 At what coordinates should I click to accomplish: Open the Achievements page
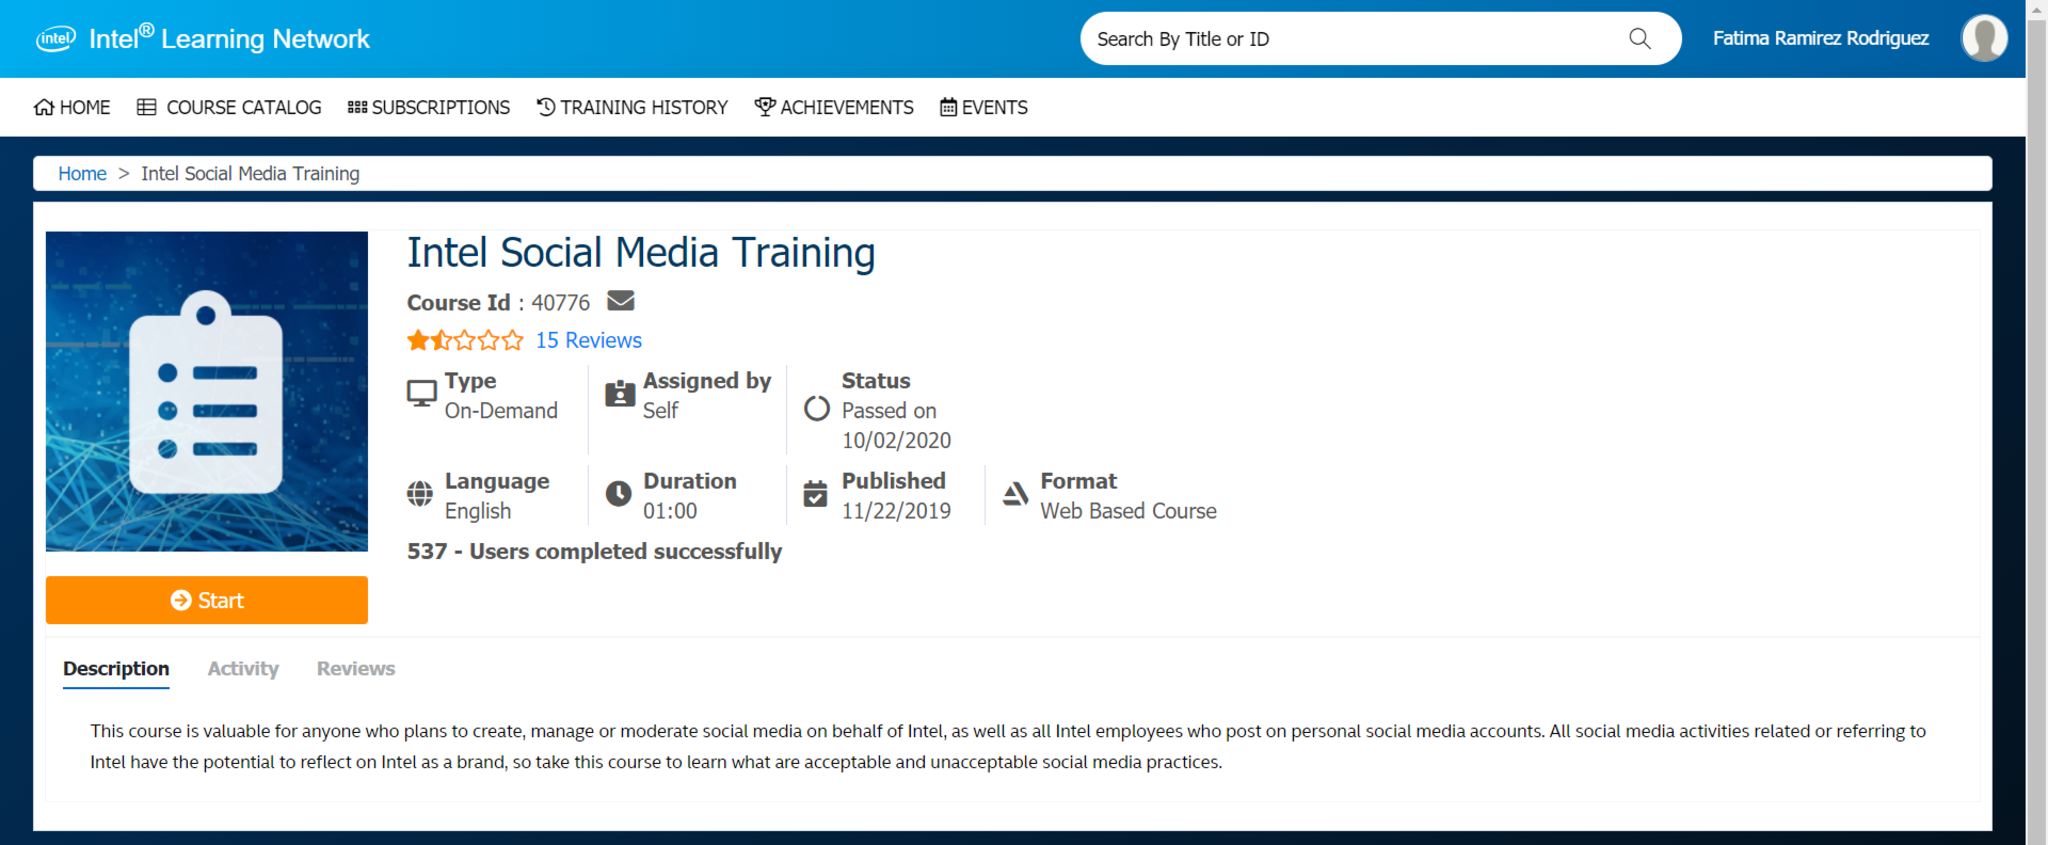point(834,108)
